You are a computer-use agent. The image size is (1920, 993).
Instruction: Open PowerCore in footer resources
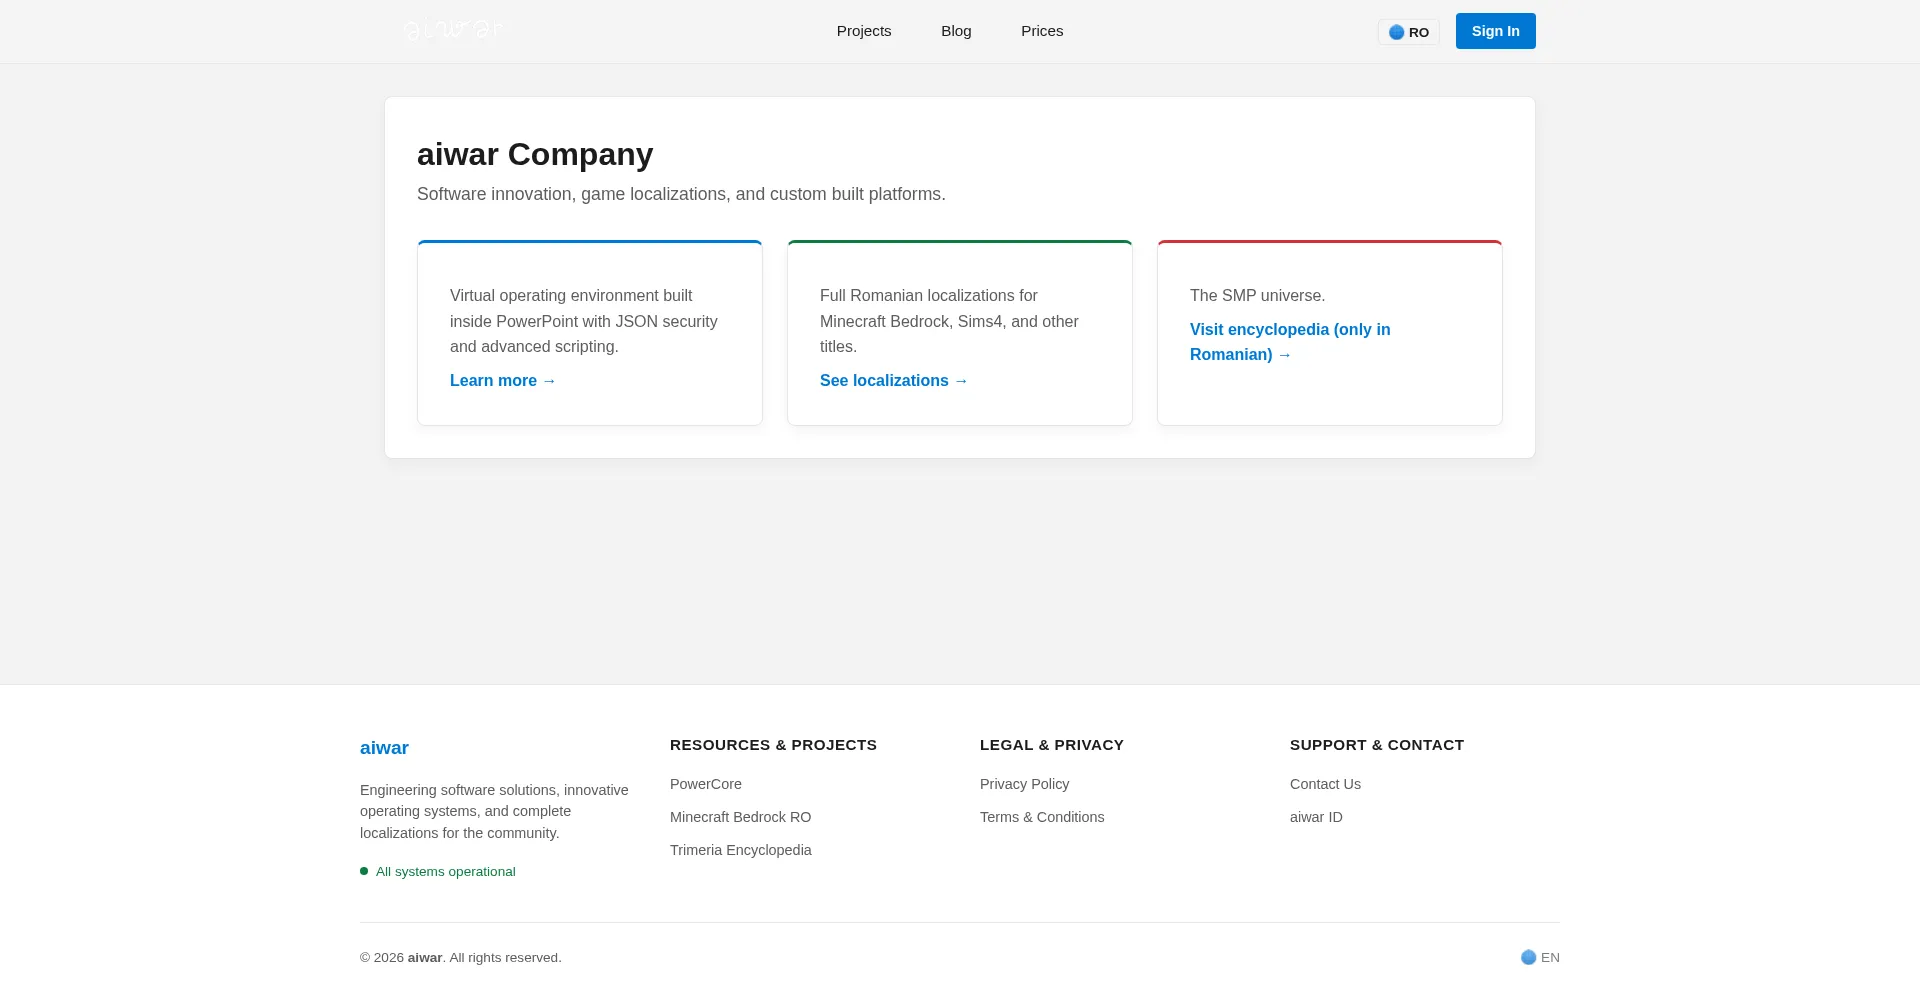pyautogui.click(x=706, y=784)
